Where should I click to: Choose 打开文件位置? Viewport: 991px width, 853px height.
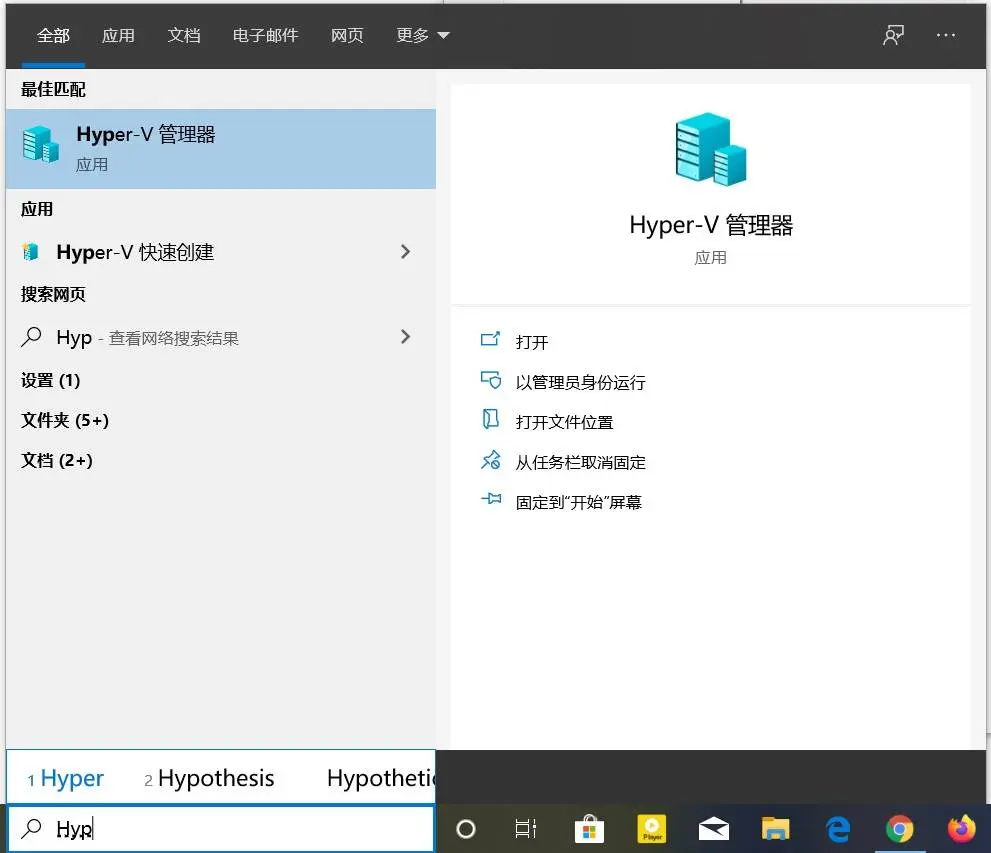pyautogui.click(x=564, y=422)
